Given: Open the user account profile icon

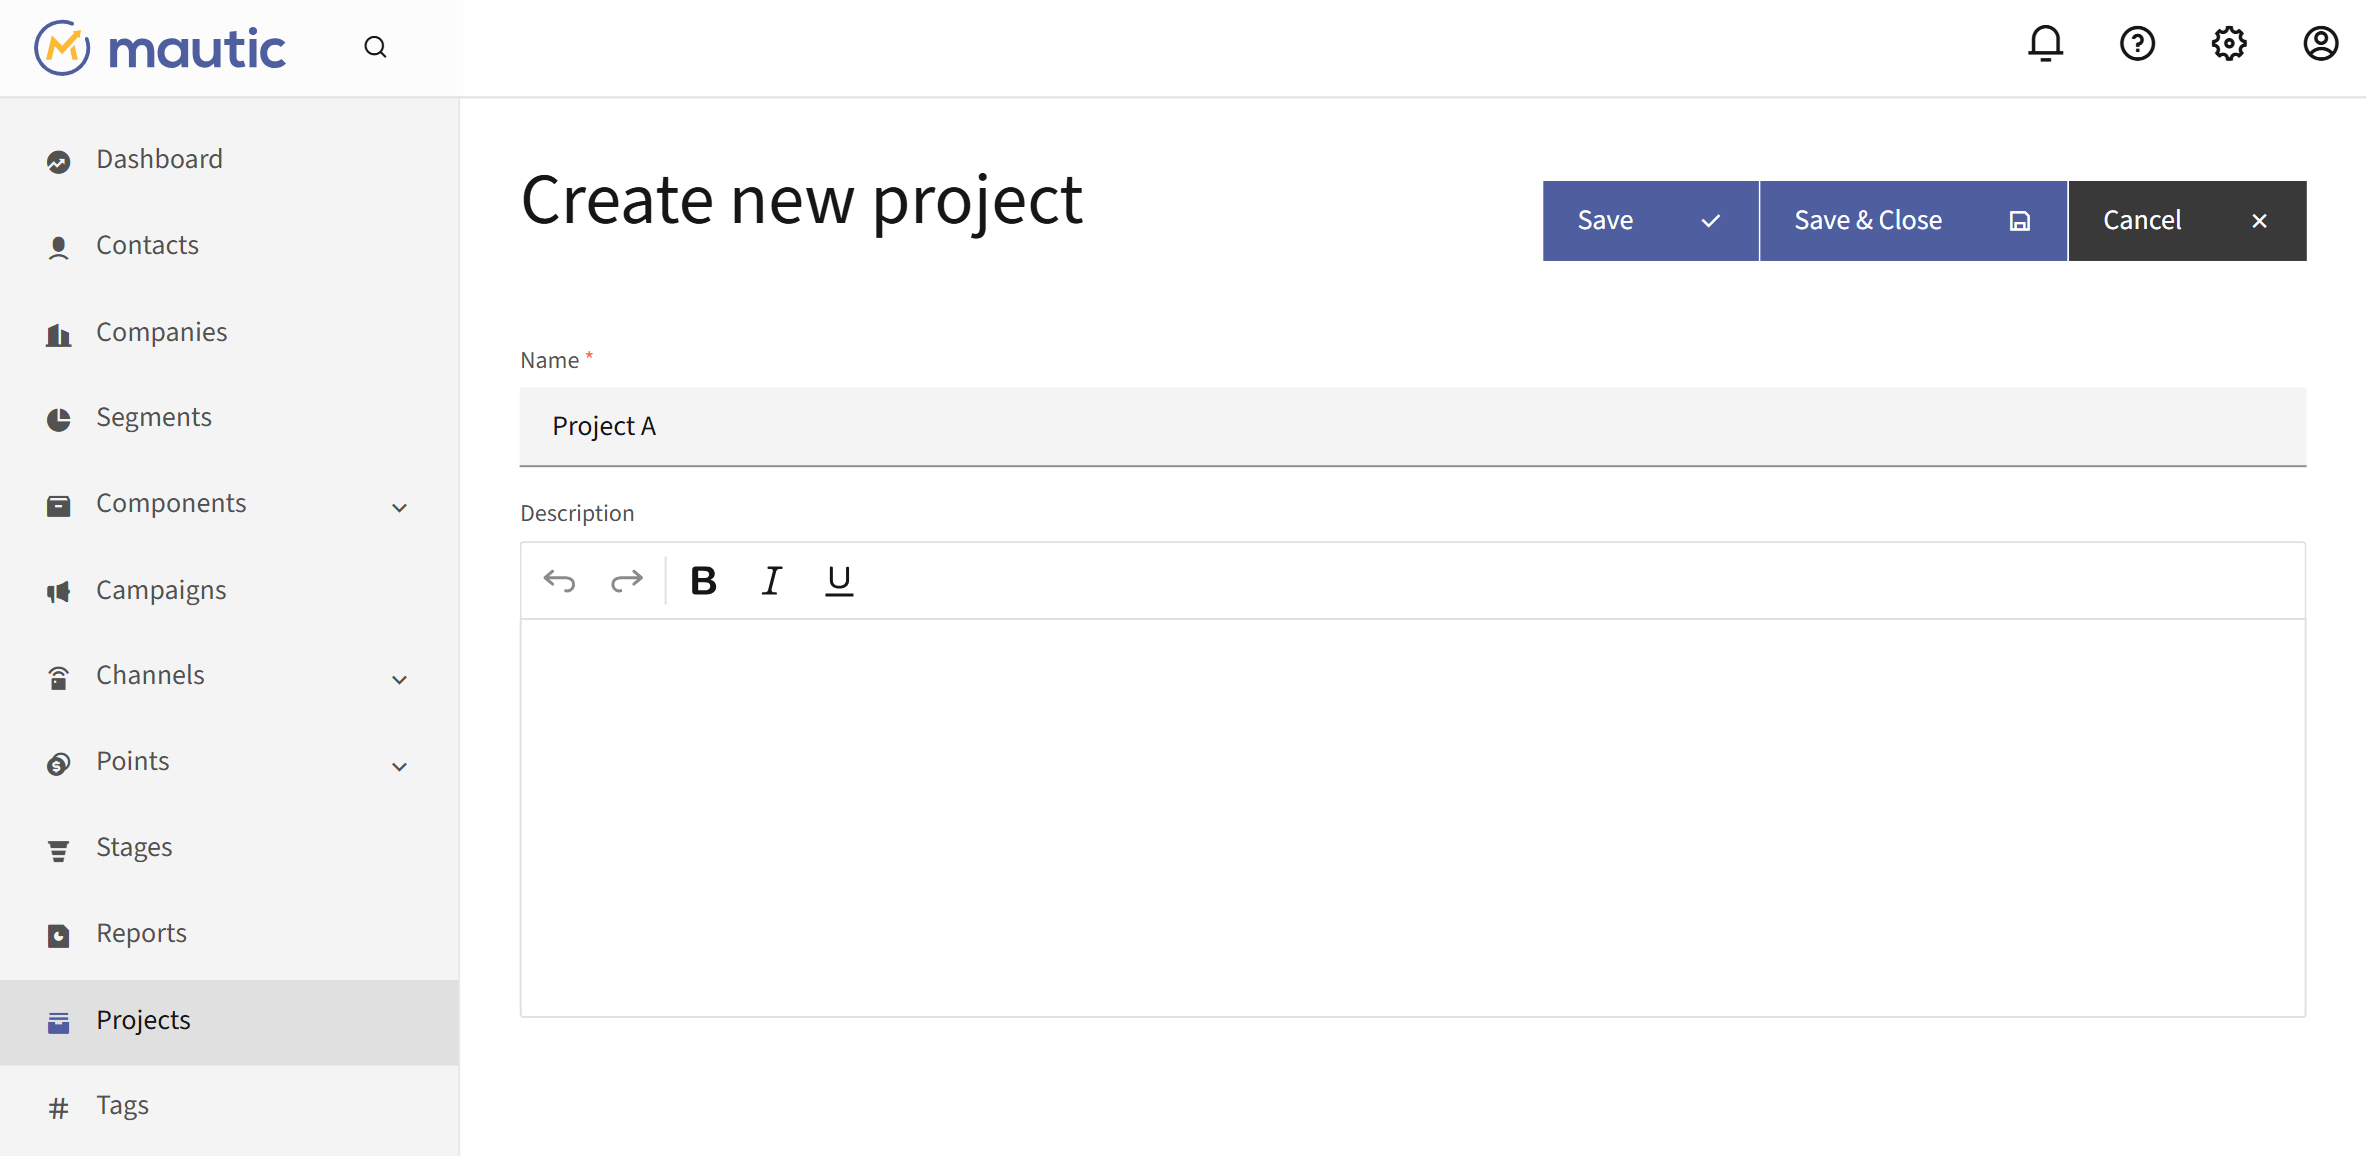Looking at the screenshot, I should point(2320,44).
